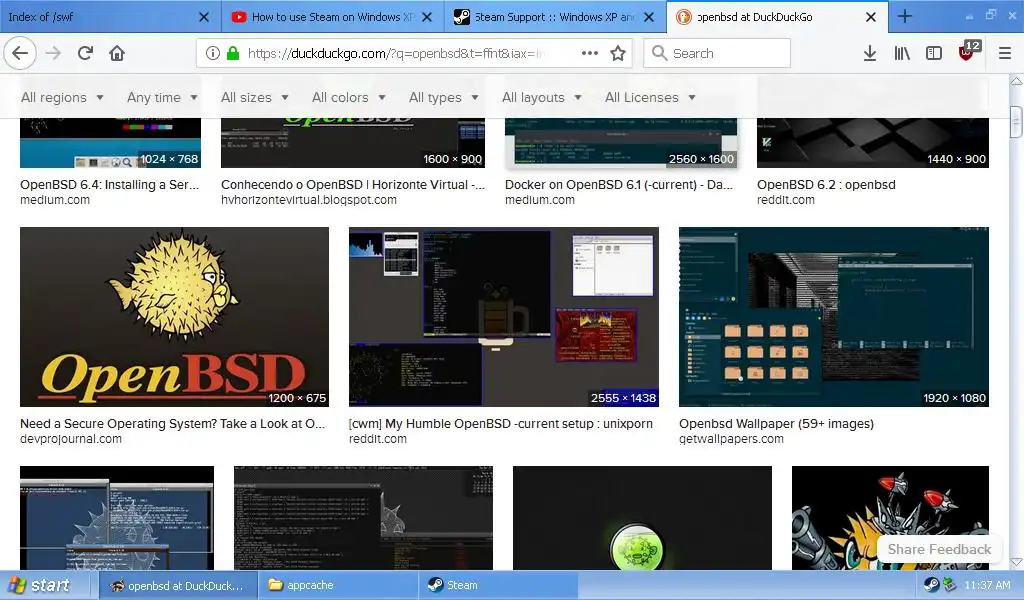
Task: Open the All types dropdown
Action: [443, 97]
